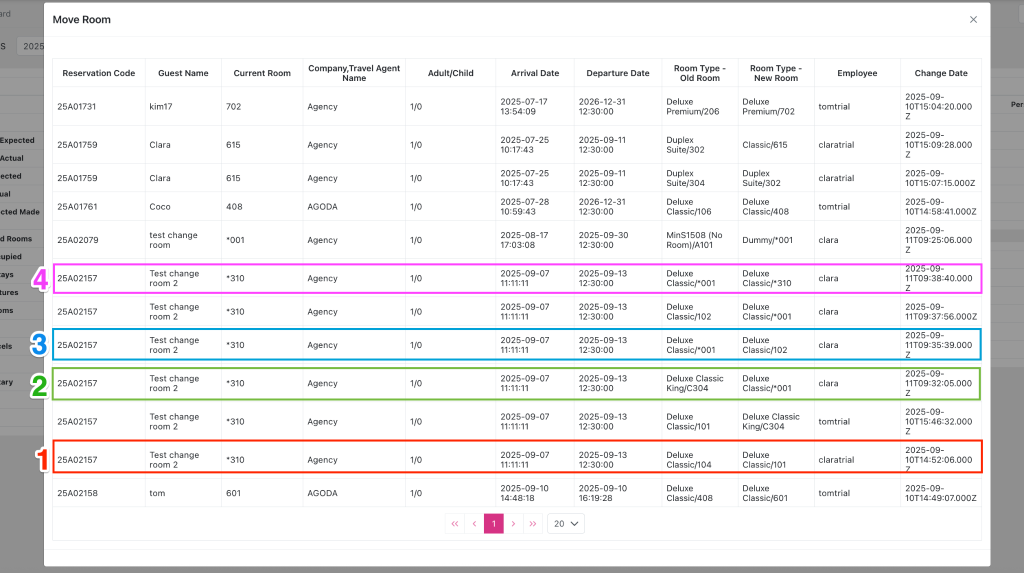The image size is (1024, 573).
Task: Click the kim17 guest name cell
Action: [161, 106]
